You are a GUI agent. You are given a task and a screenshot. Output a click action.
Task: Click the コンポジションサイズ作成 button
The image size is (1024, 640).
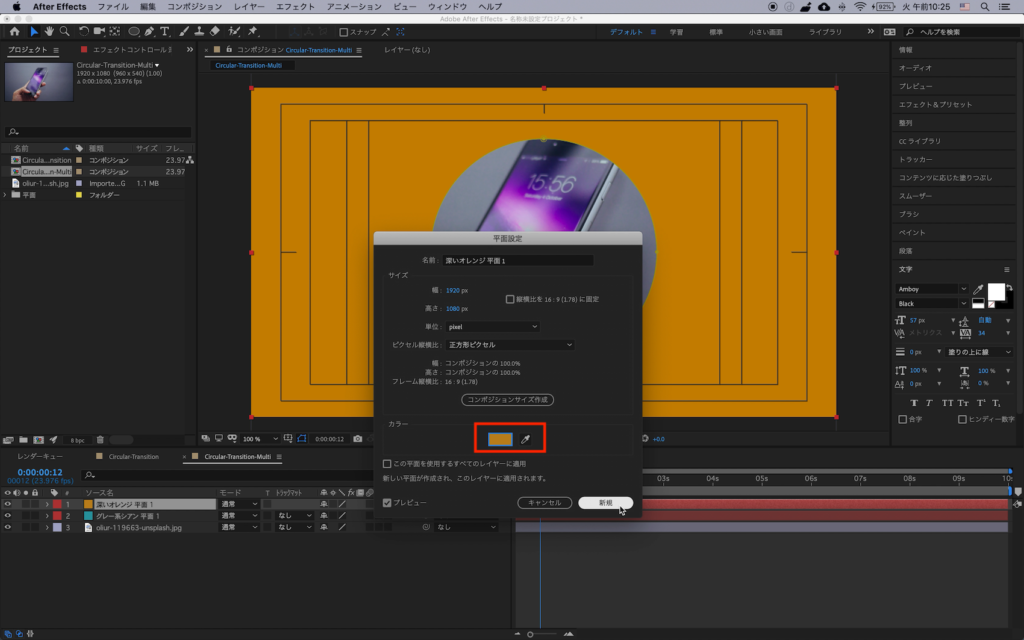click(x=508, y=400)
